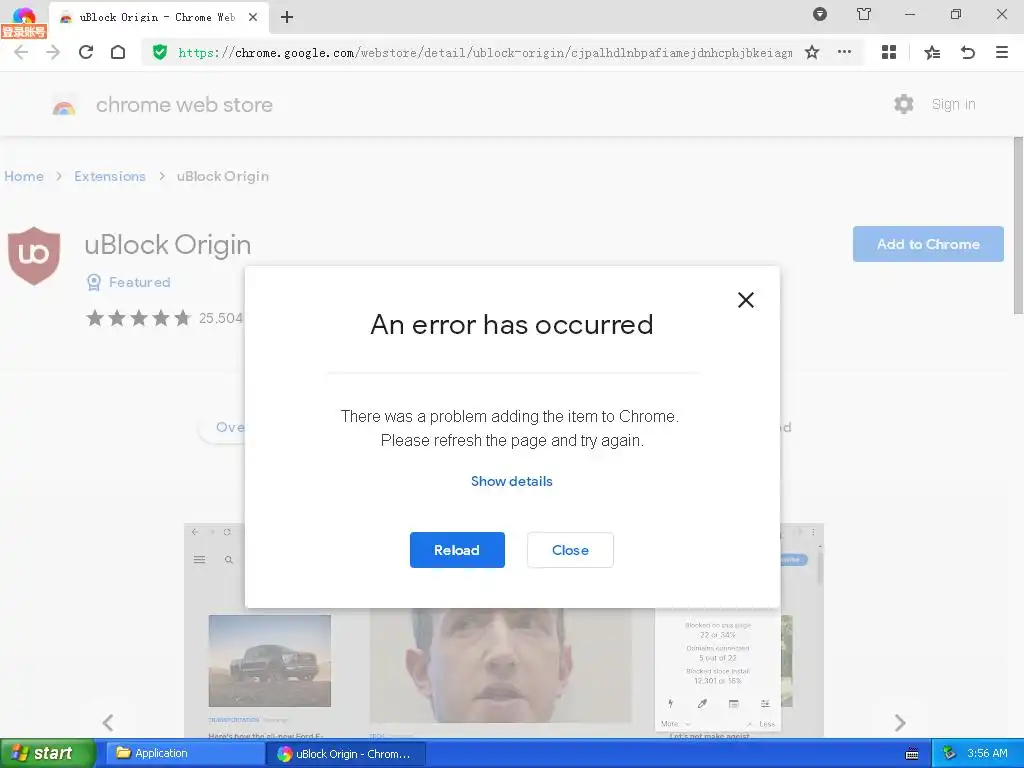Click the Featured badge
The height and width of the screenshot is (768, 1024).
tap(129, 282)
